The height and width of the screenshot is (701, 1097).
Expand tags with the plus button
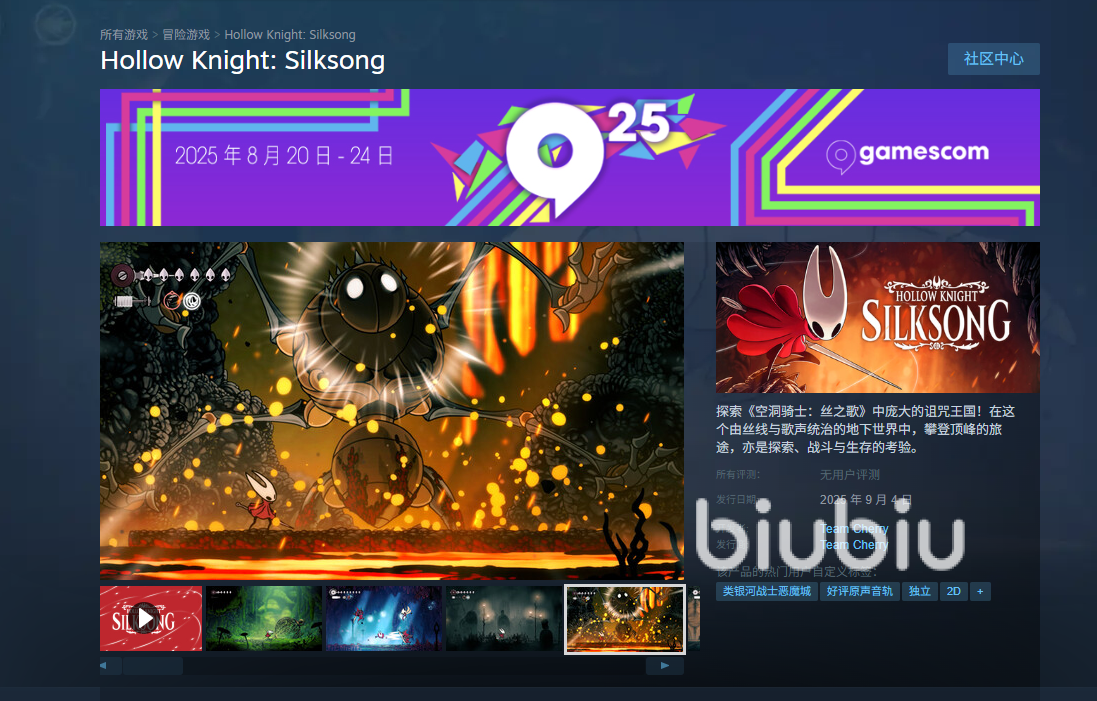point(980,591)
